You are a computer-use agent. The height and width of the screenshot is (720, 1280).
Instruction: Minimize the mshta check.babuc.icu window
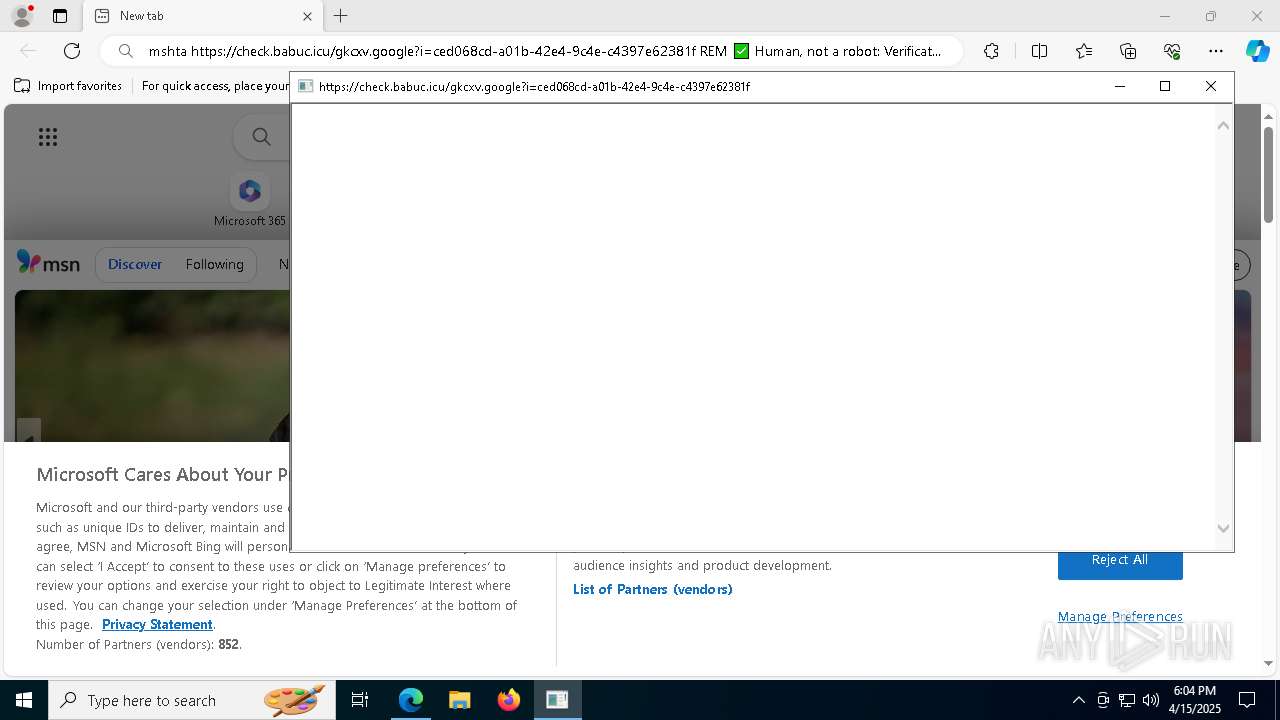coord(1120,86)
